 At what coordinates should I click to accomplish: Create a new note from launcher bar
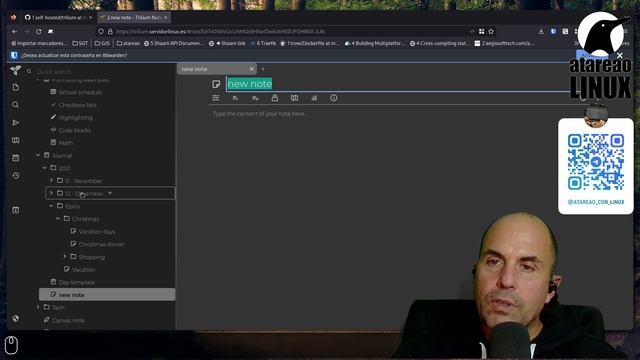point(16,87)
